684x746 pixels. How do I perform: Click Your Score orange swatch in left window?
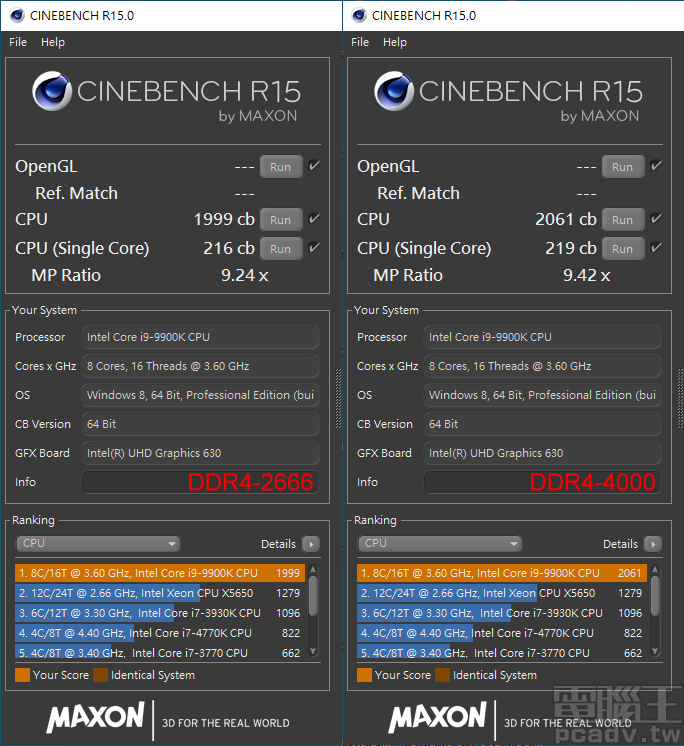coord(22,675)
